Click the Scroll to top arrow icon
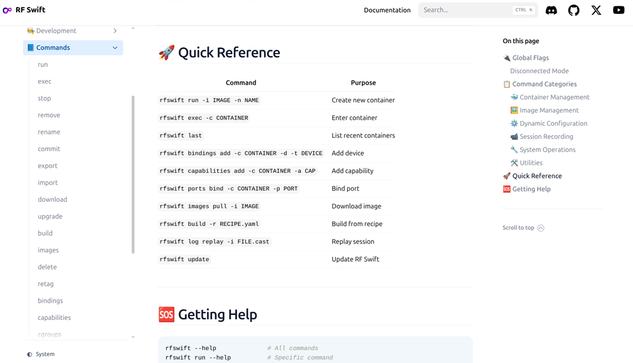Viewport: 633px width, 363px height. (x=541, y=228)
